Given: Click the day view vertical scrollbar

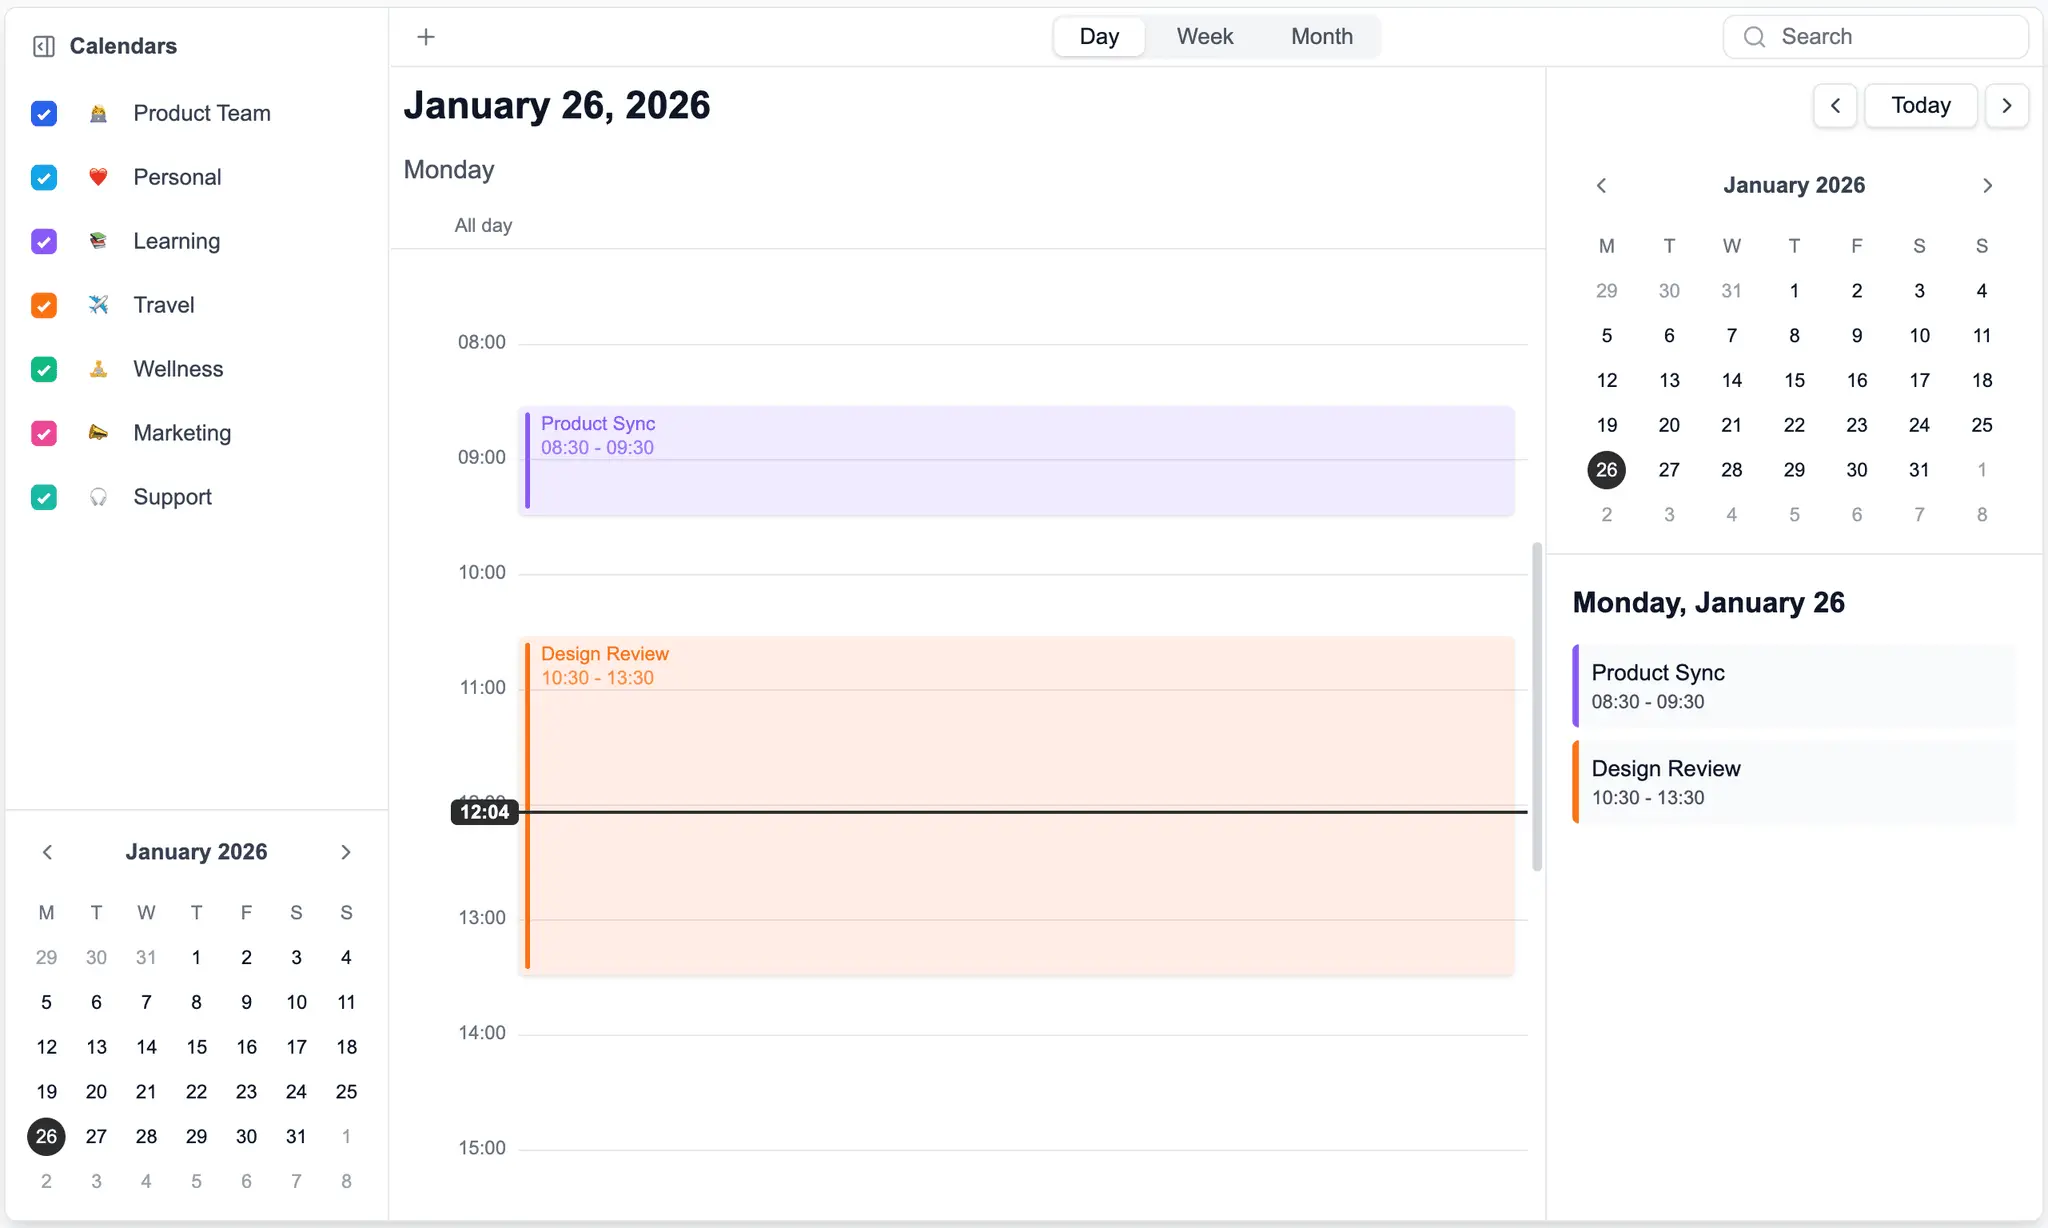Looking at the screenshot, I should (1537, 706).
